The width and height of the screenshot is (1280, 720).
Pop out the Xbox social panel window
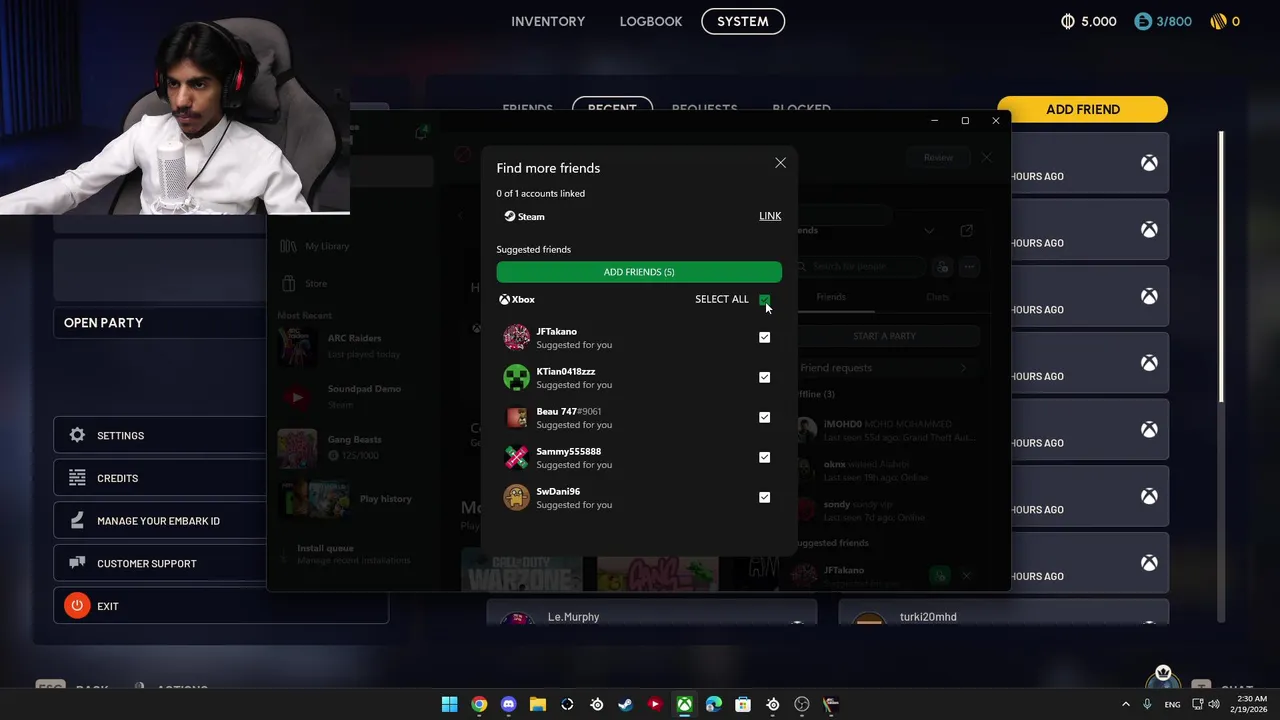coord(966,231)
